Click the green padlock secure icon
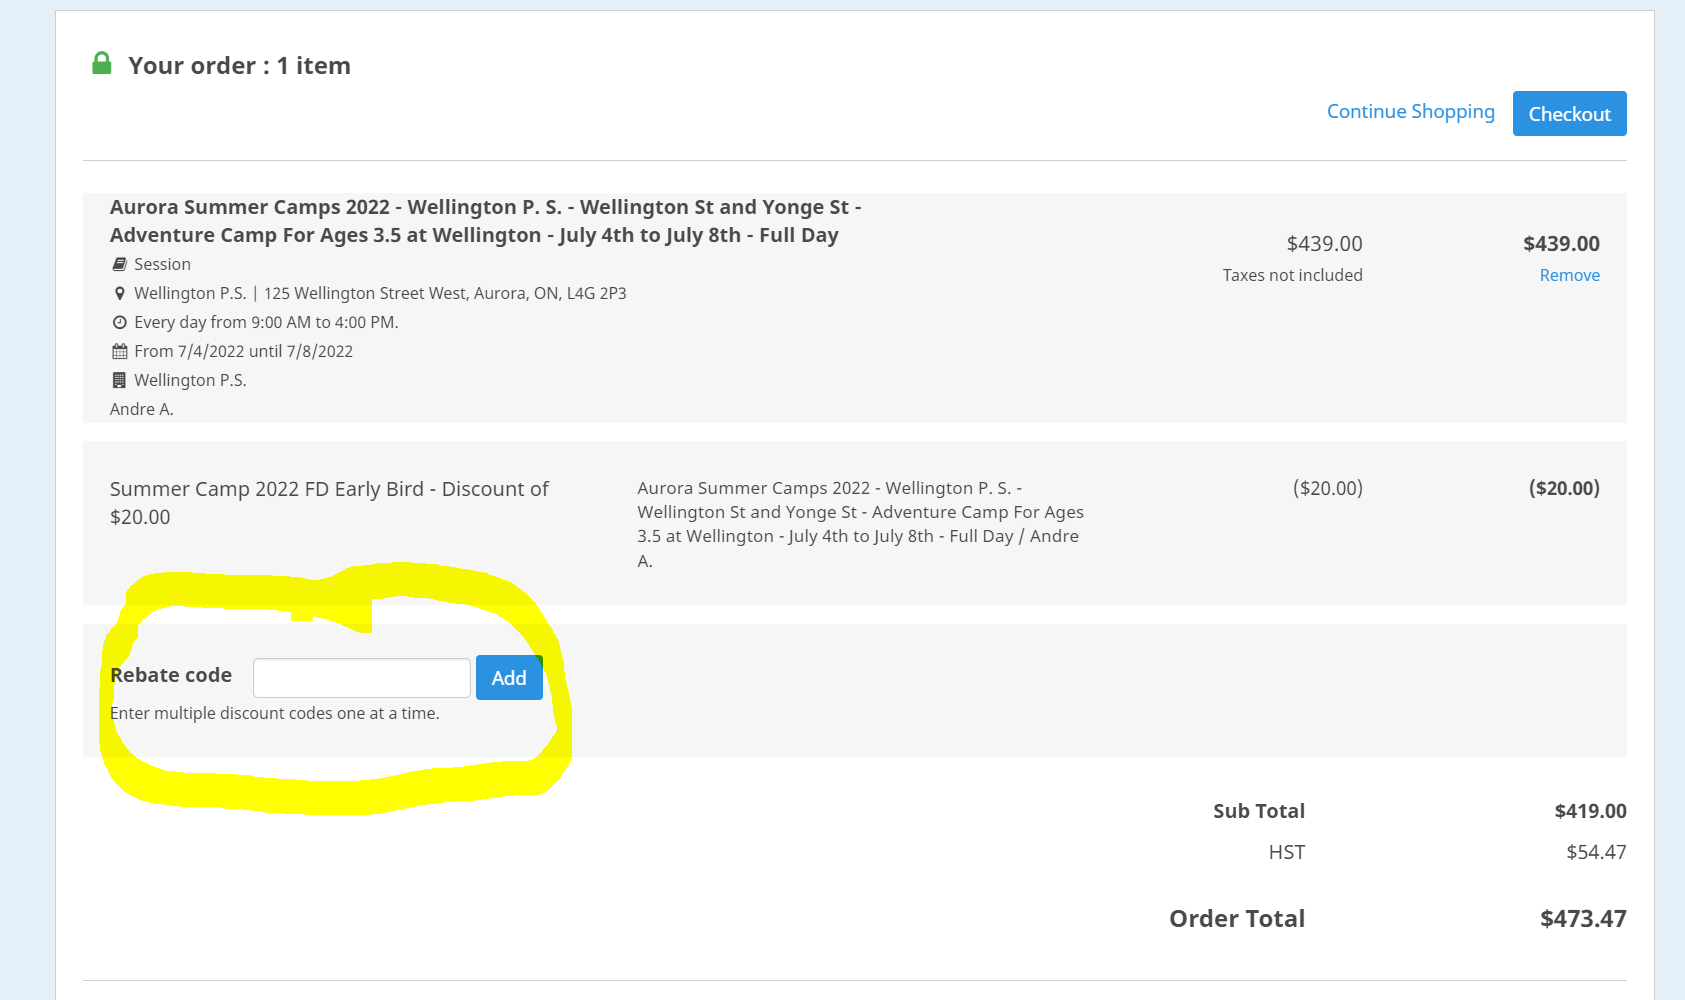The width and height of the screenshot is (1685, 1000). tap(101, 64)
